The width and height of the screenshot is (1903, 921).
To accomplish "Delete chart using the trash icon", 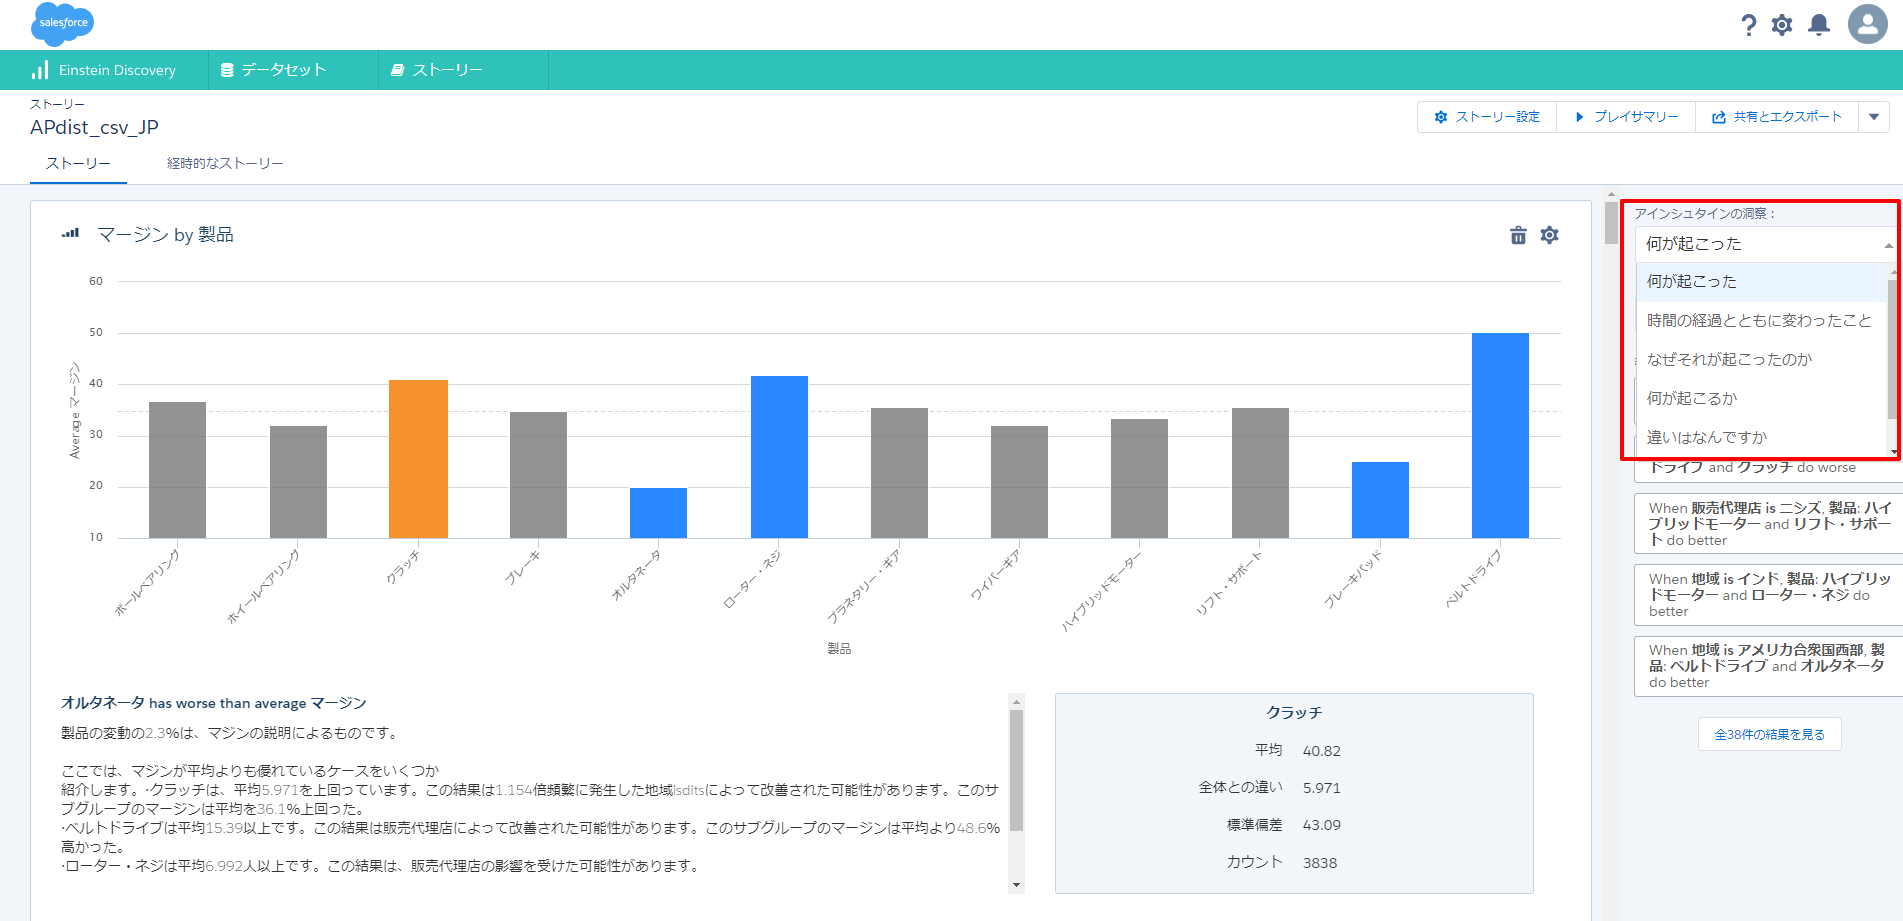I will pos(1518,235).
